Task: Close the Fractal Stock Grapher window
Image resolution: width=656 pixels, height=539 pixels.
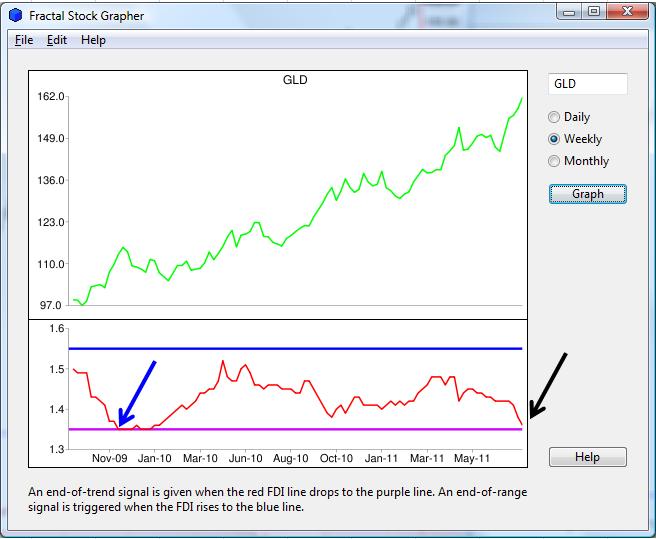Action: tap(627, 11)
